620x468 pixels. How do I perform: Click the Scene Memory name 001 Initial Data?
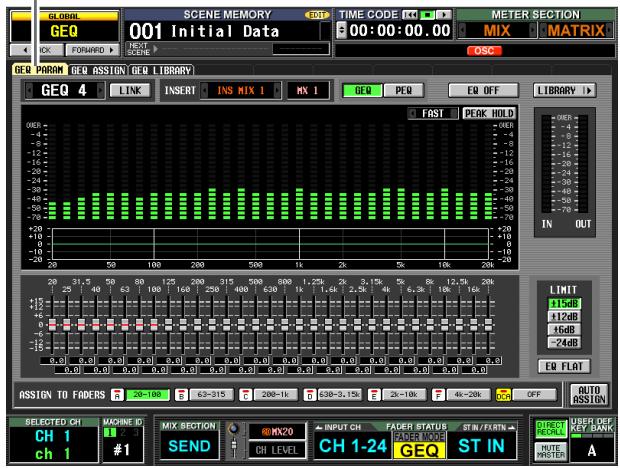pos(204,31)
